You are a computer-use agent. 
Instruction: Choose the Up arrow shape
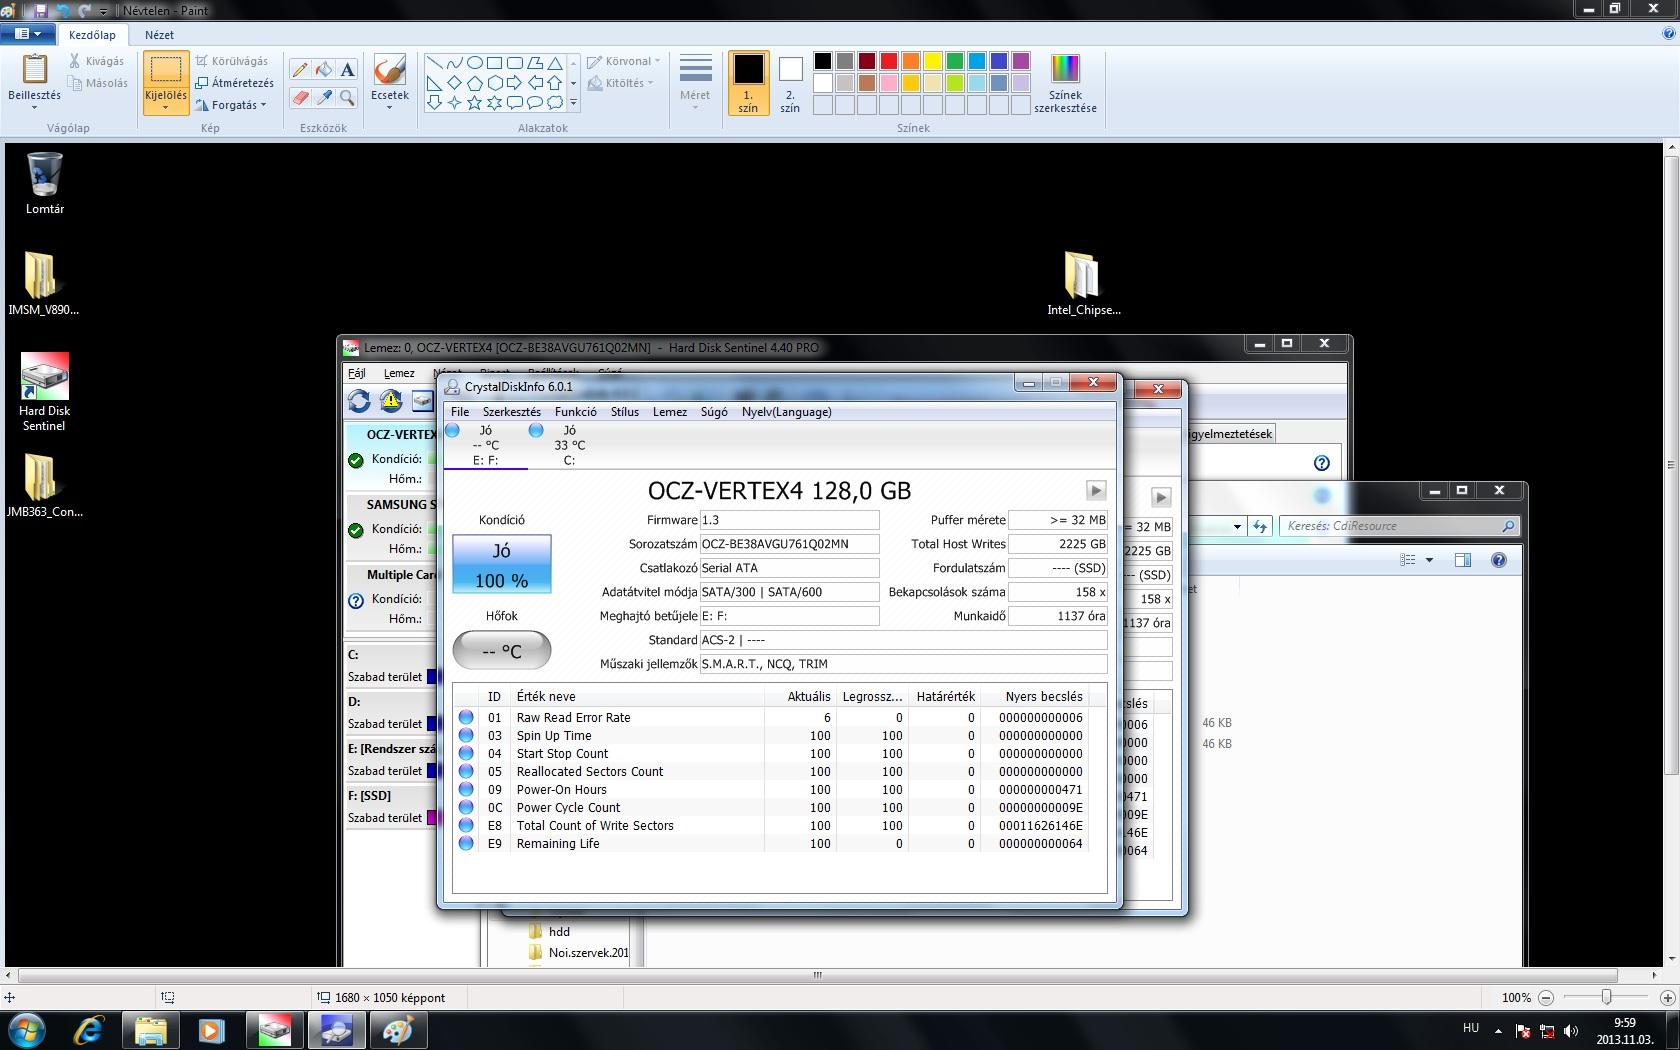[555, 82]
